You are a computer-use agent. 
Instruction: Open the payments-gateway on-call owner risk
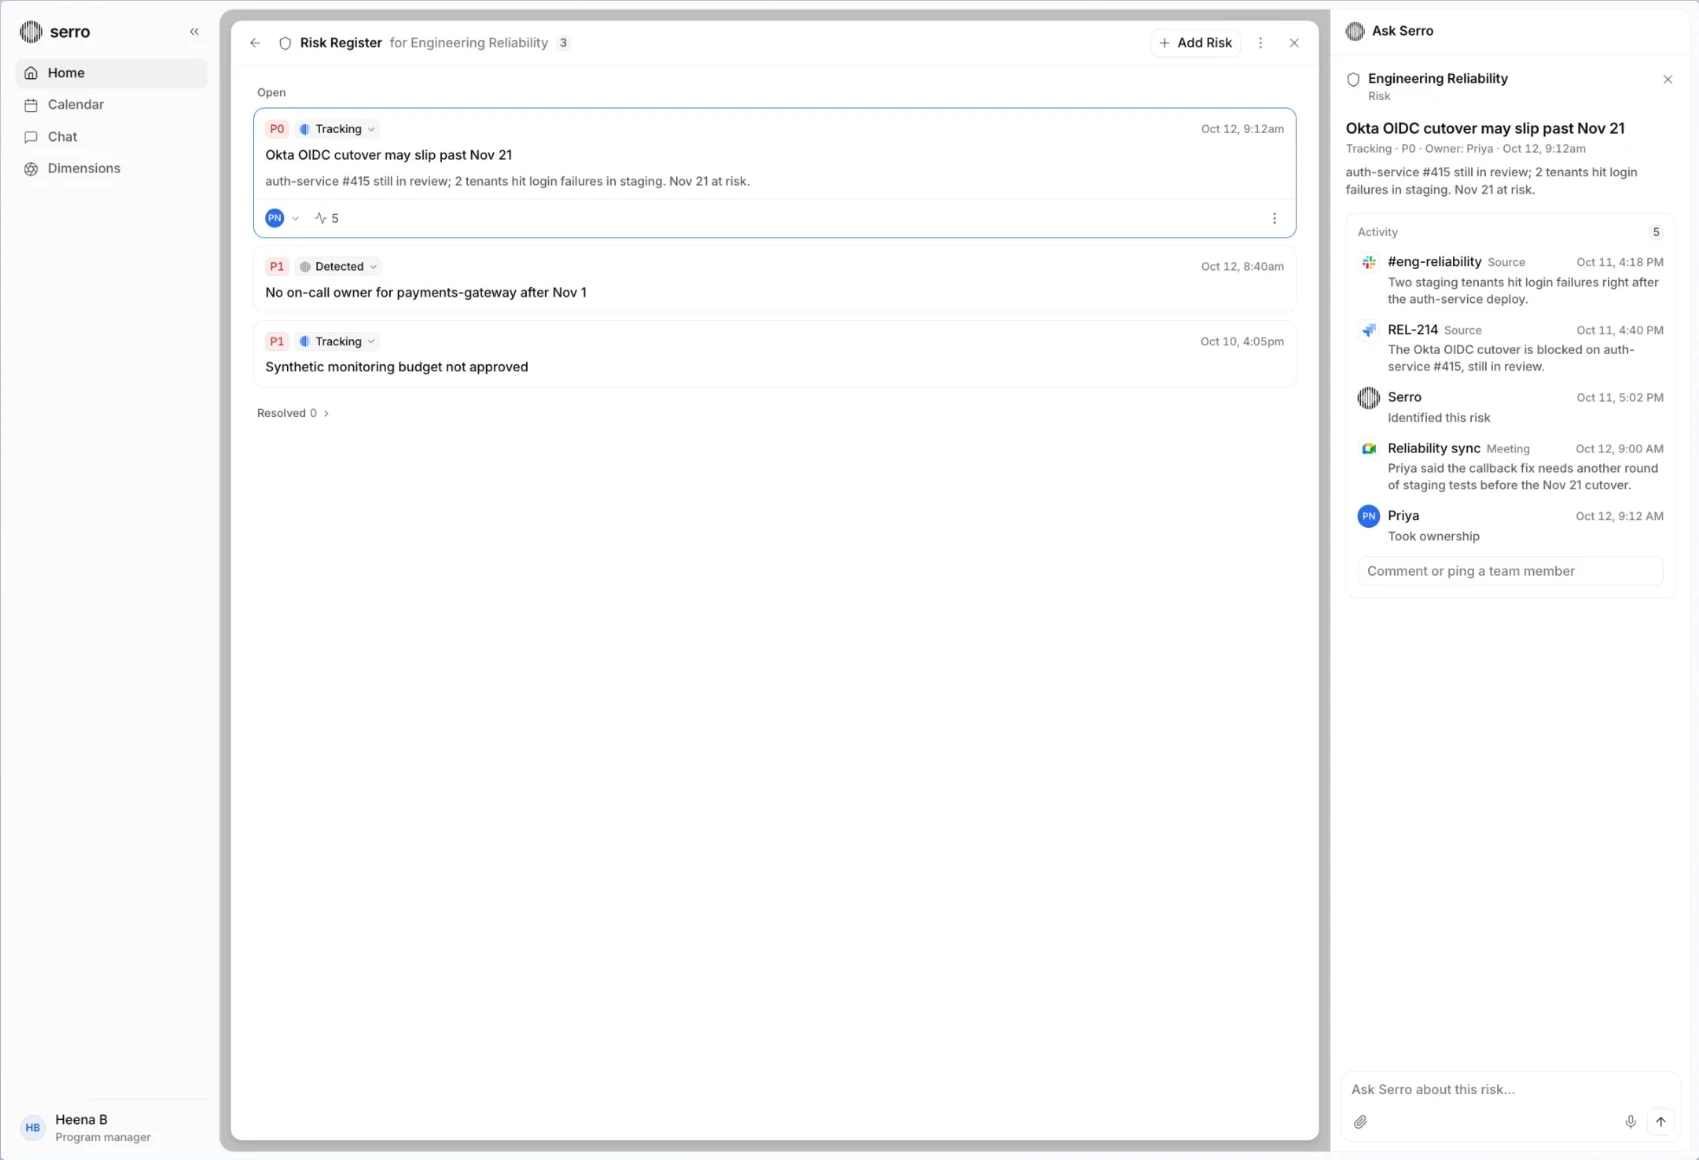tap(426, 293)
